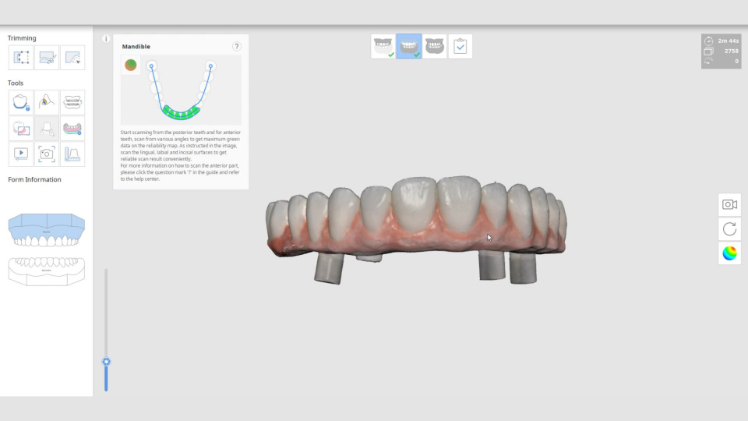Click the stopwatch scan time icon
Screen dimensions: 748x421
pos(708,41)
